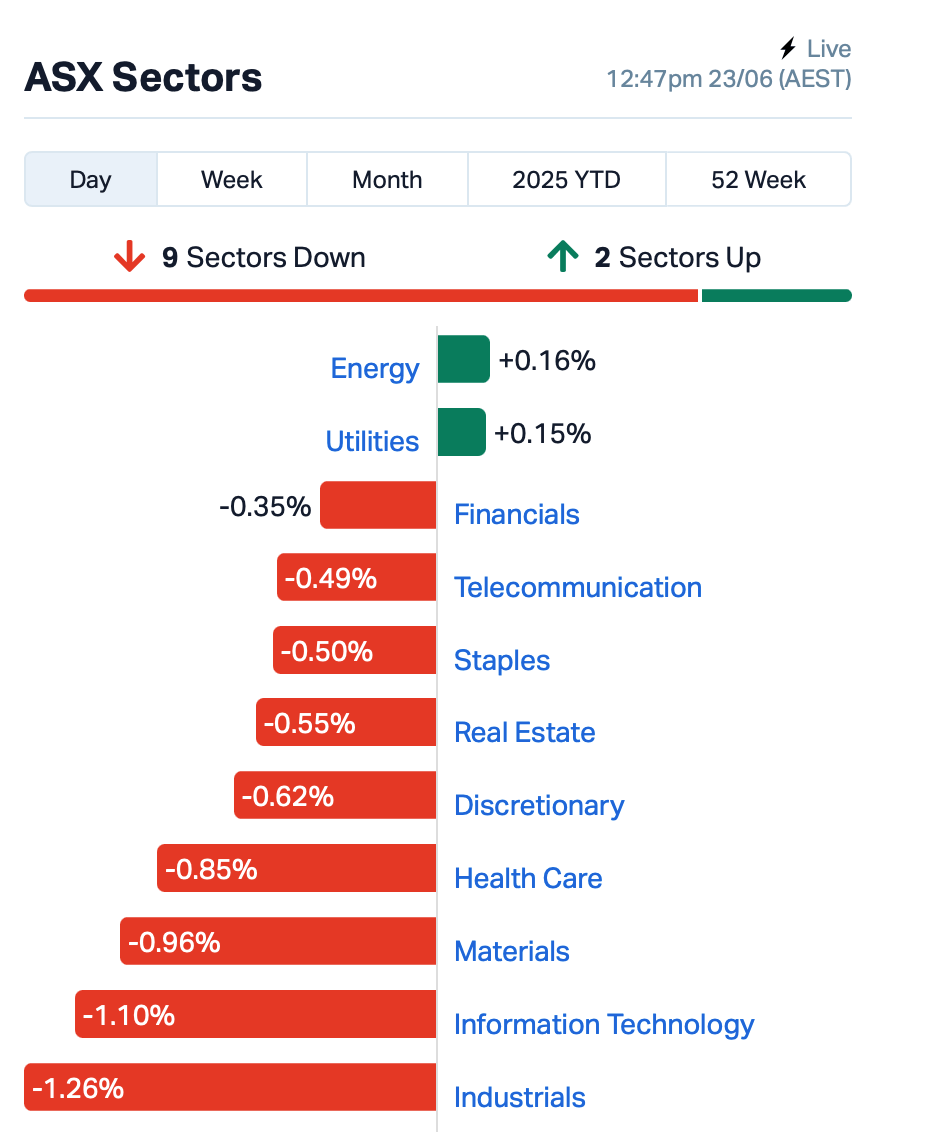The image size is (934, 1132).
Task: Click the red down arrow icon
Action: coord(129,257)
